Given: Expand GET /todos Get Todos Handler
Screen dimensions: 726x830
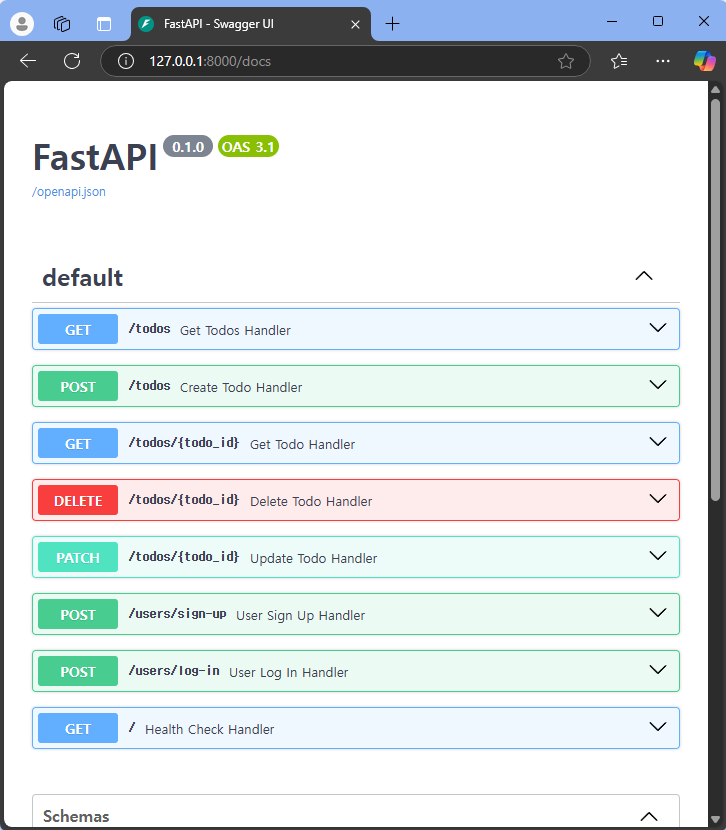Looking at the screenshot, I should pos(356,329).
